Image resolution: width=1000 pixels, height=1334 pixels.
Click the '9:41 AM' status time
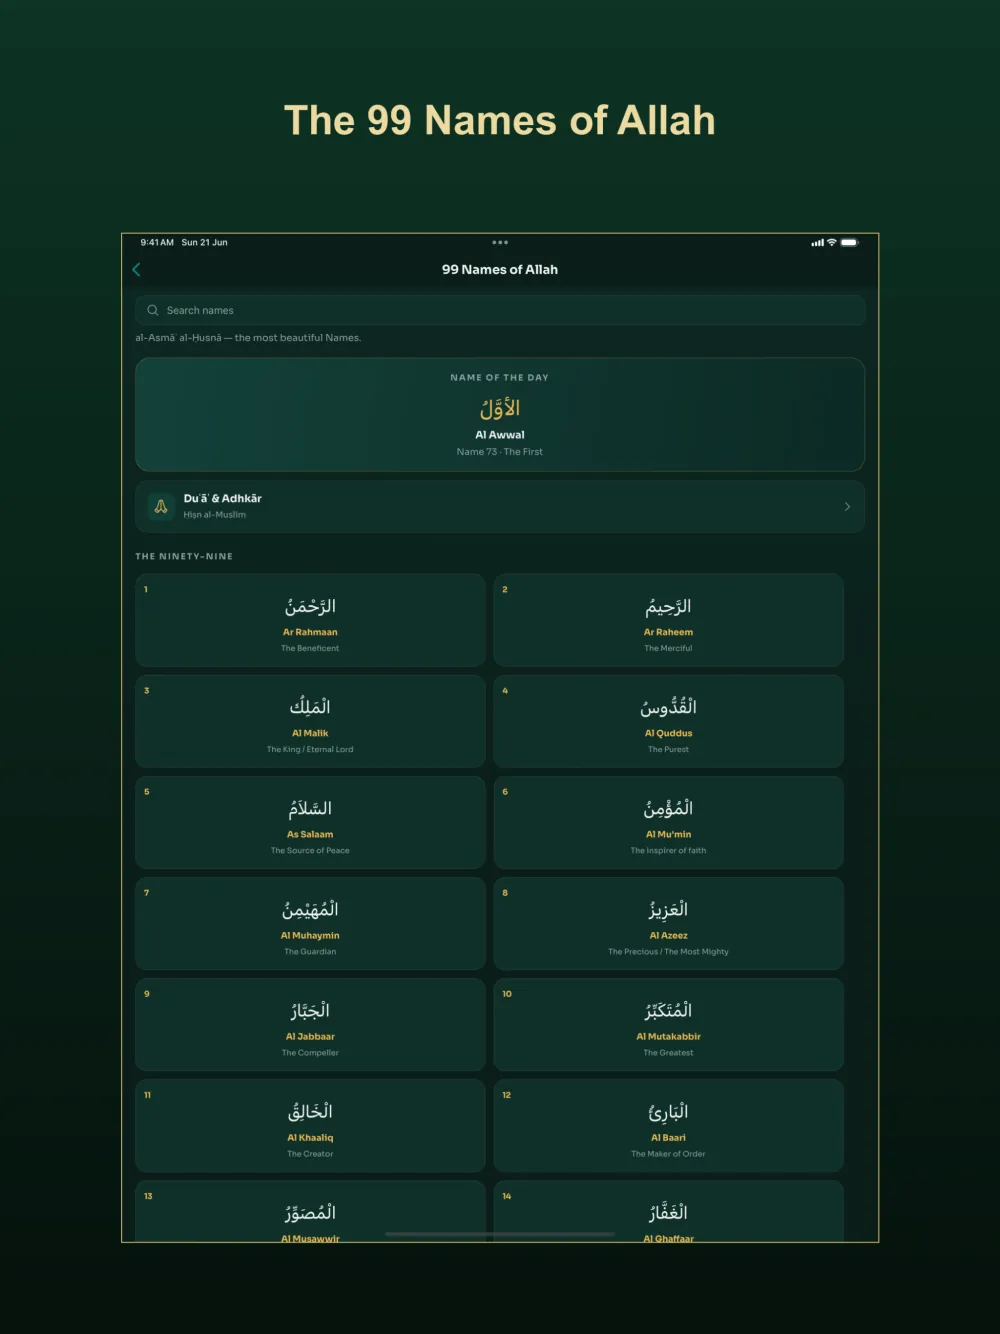point(157,242)
